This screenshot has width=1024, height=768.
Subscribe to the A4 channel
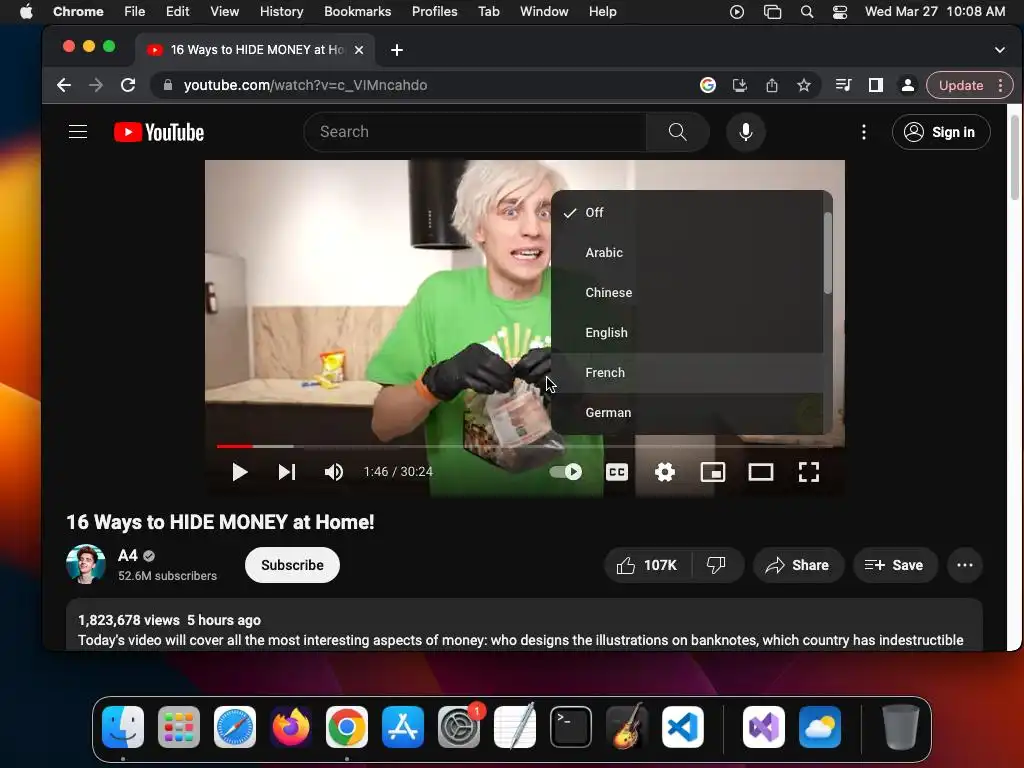click(x=292, y=565)
